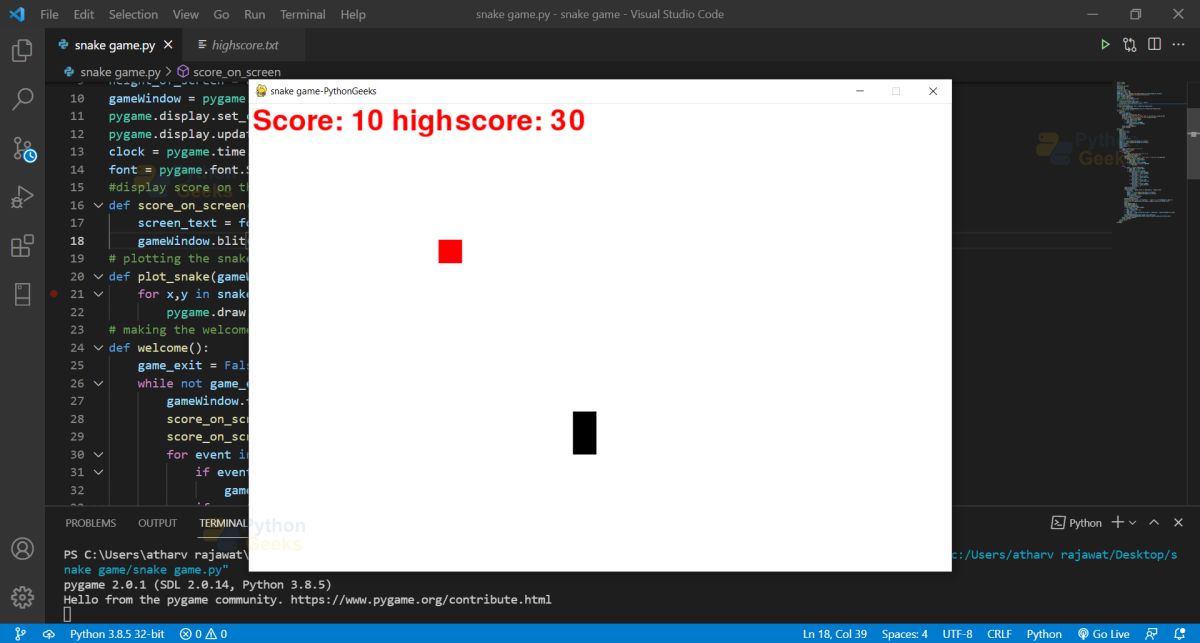The width and height of the screenshot is (1200, 643).
Task: Click the snake game.py breadcrumb item
Action: [120, 72]
